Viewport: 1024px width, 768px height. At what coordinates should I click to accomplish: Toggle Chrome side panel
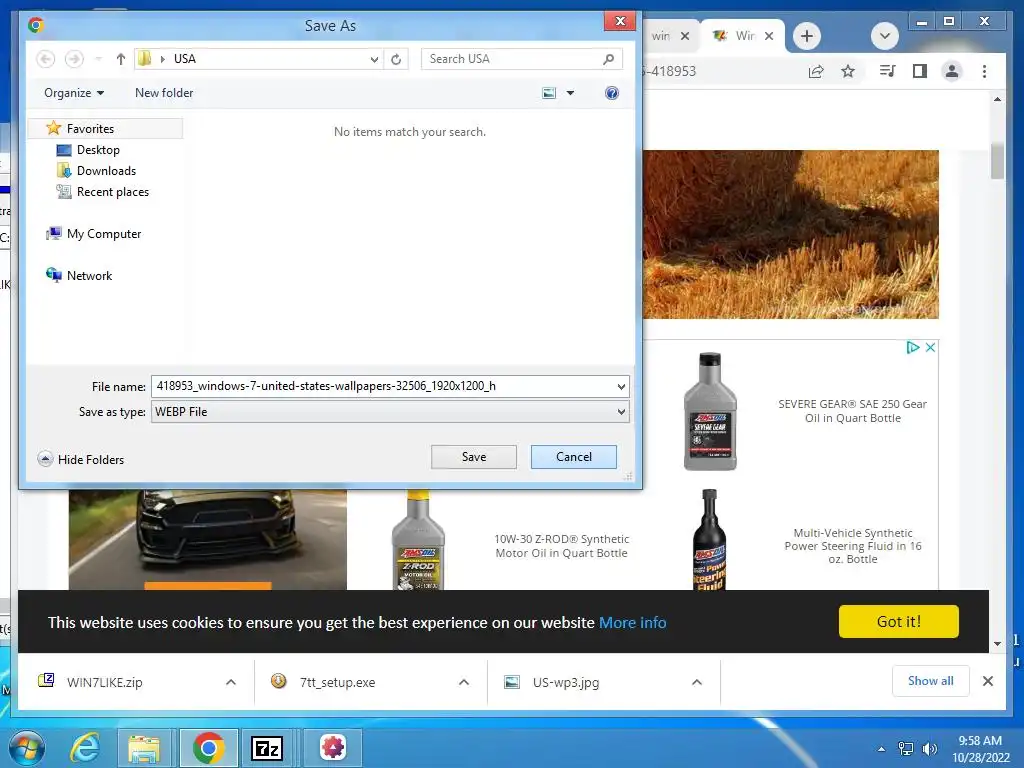(920, 71)
